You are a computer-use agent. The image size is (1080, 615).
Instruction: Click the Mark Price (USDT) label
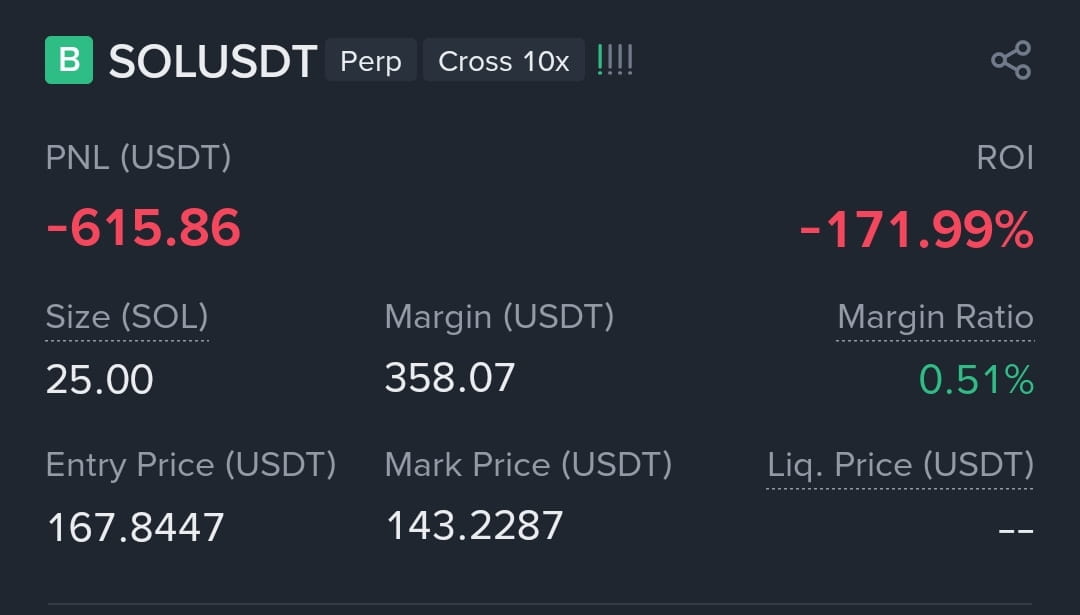(x=528, y=465)
